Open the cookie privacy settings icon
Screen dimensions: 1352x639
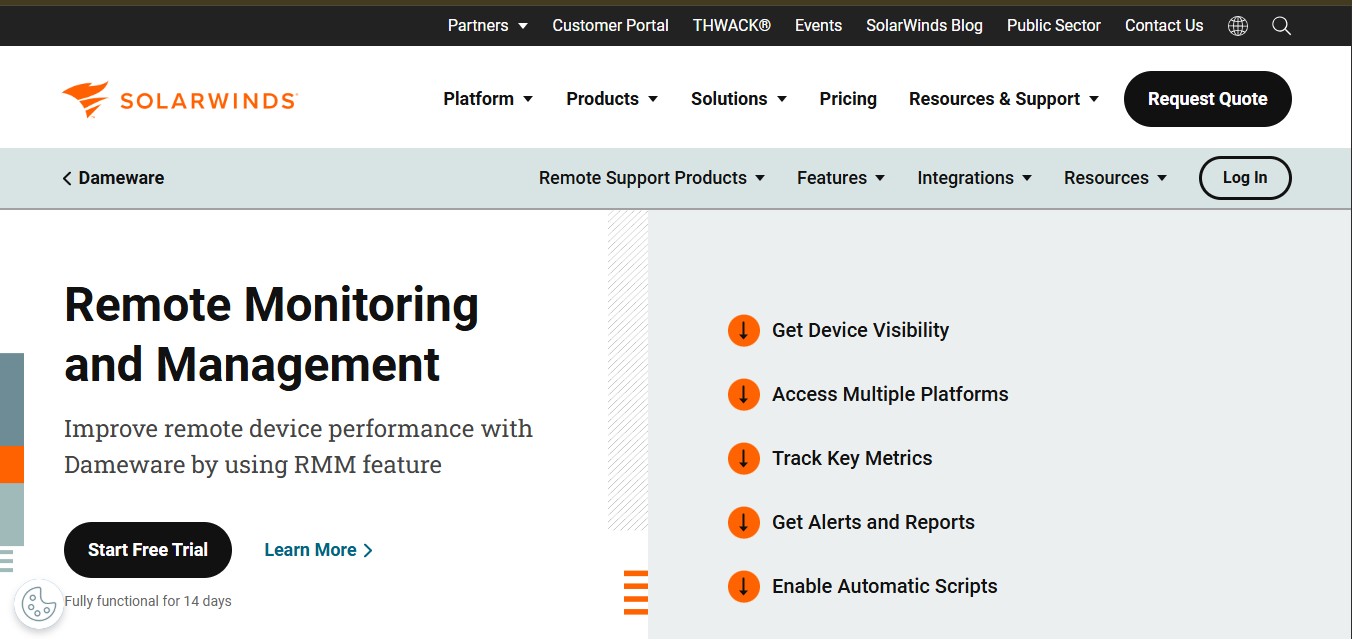(x=39, y=604)
